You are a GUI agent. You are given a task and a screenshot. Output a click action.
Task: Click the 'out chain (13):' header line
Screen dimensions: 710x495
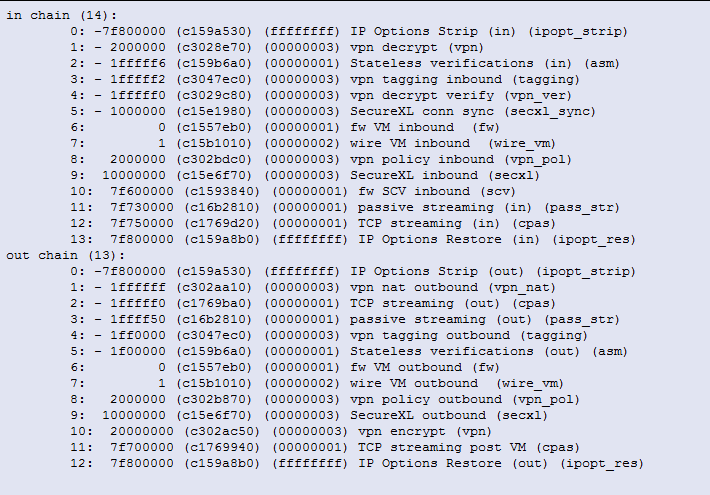tap(66, 255)
